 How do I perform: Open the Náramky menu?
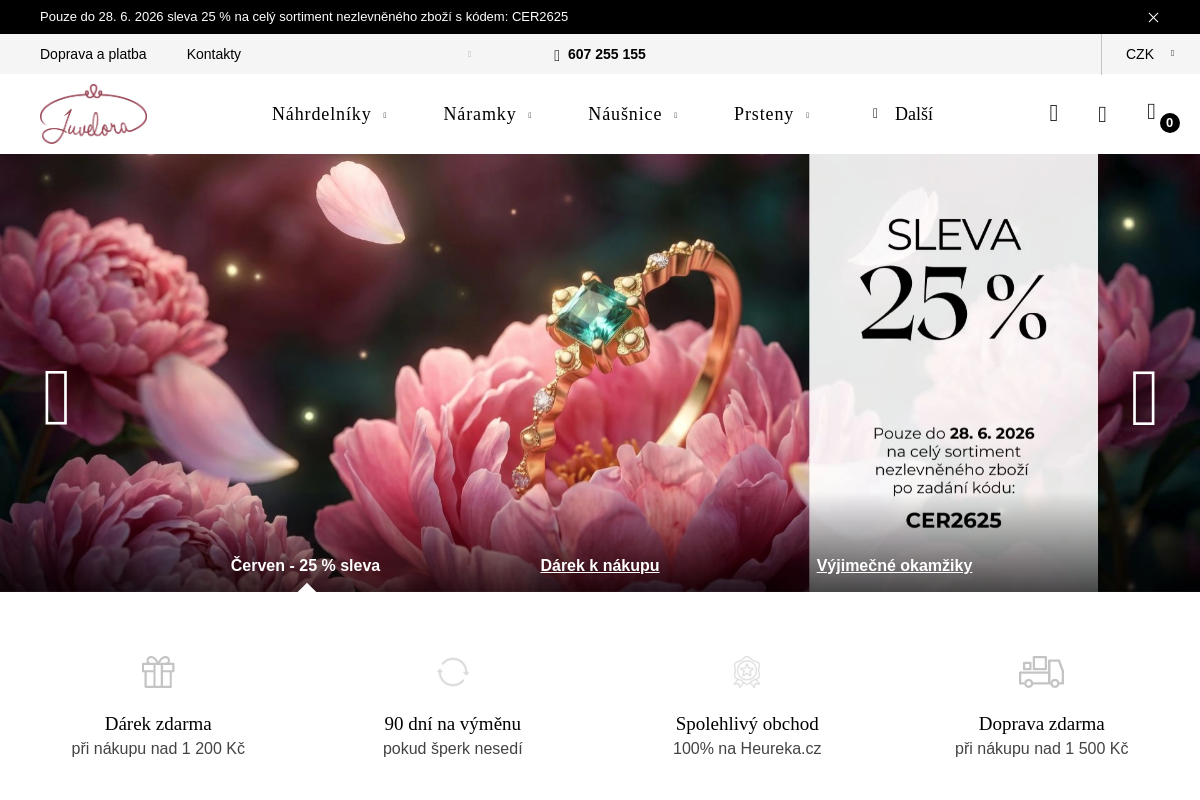pyautogui.click(x=480, y=114)
